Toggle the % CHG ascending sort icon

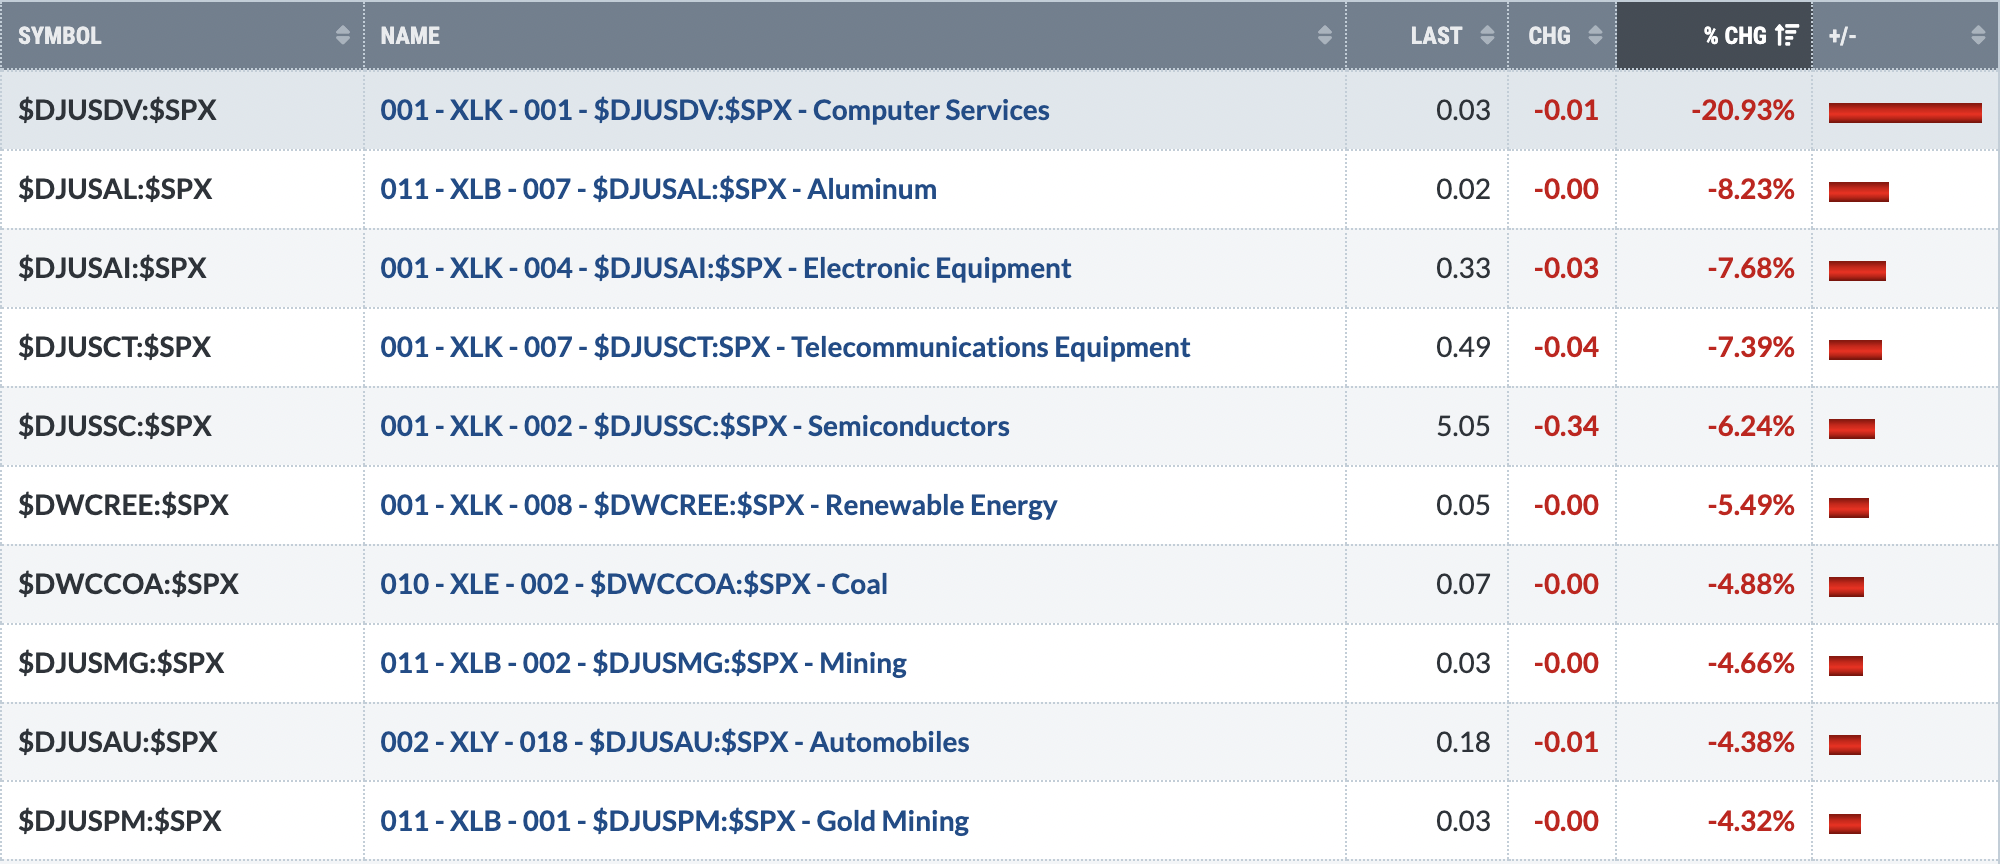tap(1787, 35)
